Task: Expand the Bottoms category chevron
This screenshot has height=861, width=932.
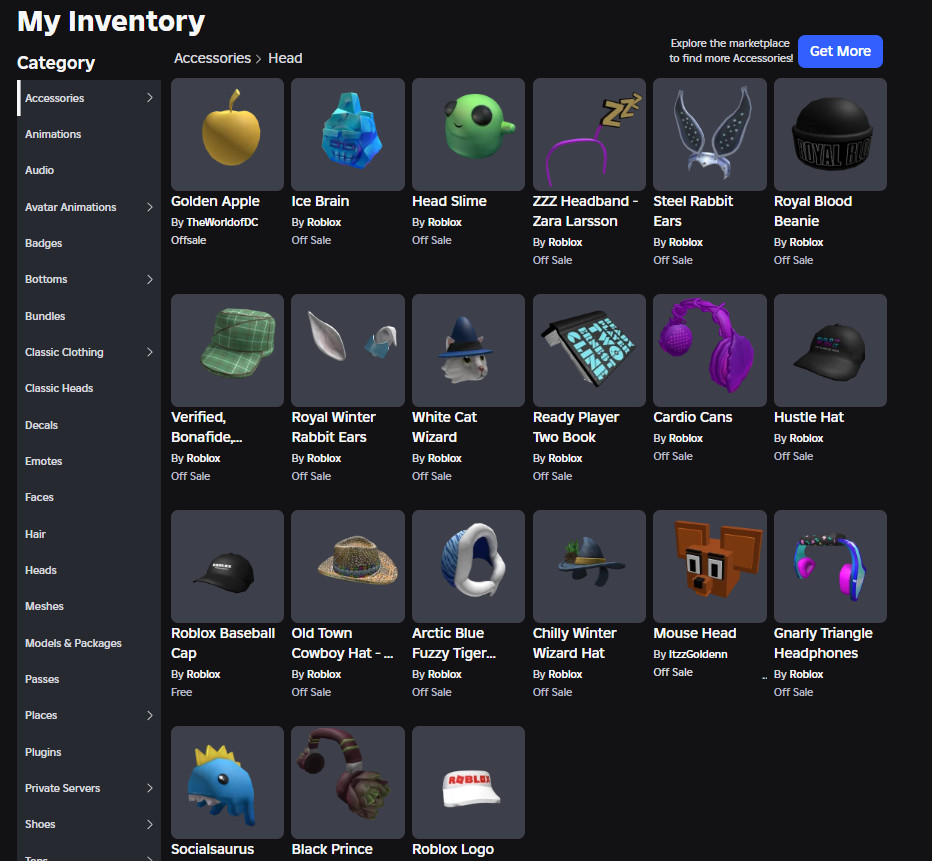Action: (x=150, y=279)
